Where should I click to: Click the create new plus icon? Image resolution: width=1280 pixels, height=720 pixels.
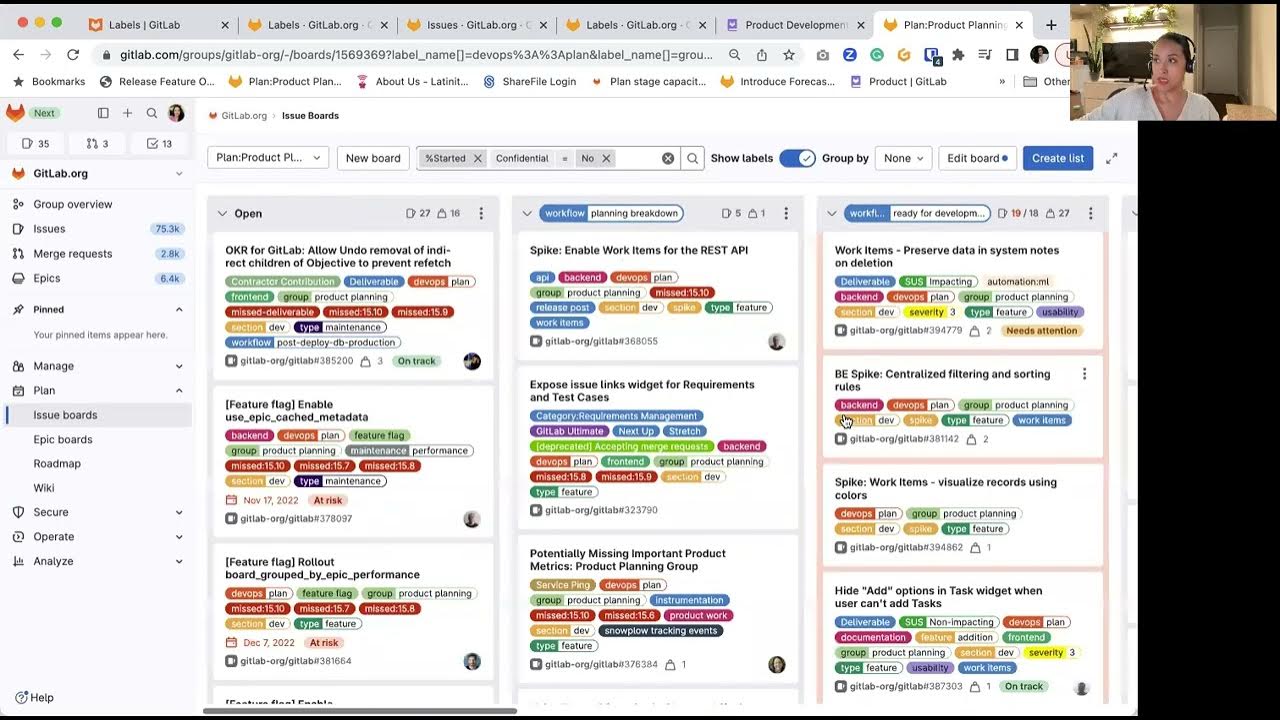click(x=127, y=114)
